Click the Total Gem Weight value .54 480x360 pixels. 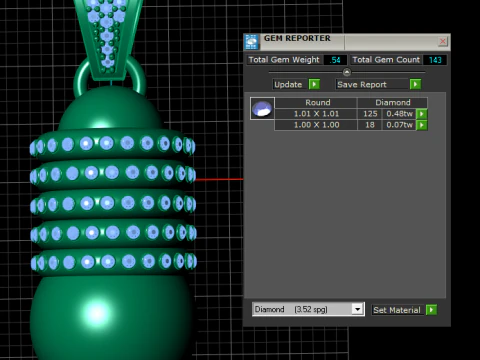click(335, 60)
